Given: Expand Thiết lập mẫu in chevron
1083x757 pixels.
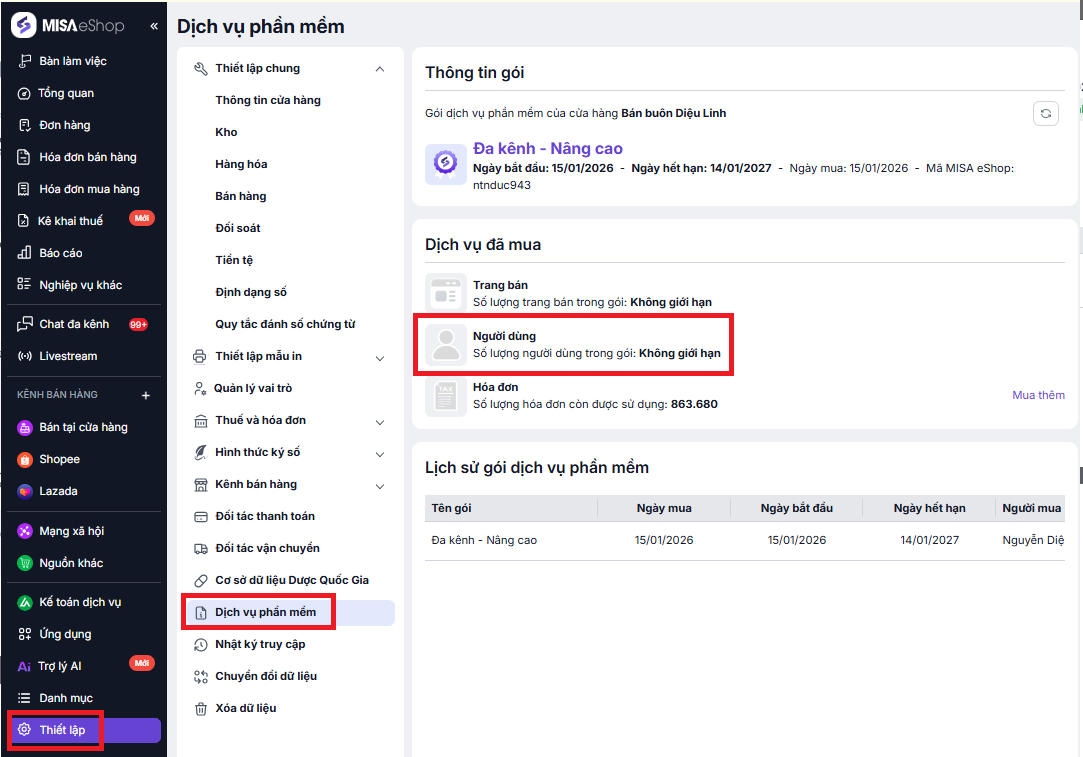Looking at the screenshot, I should [380, 358].
